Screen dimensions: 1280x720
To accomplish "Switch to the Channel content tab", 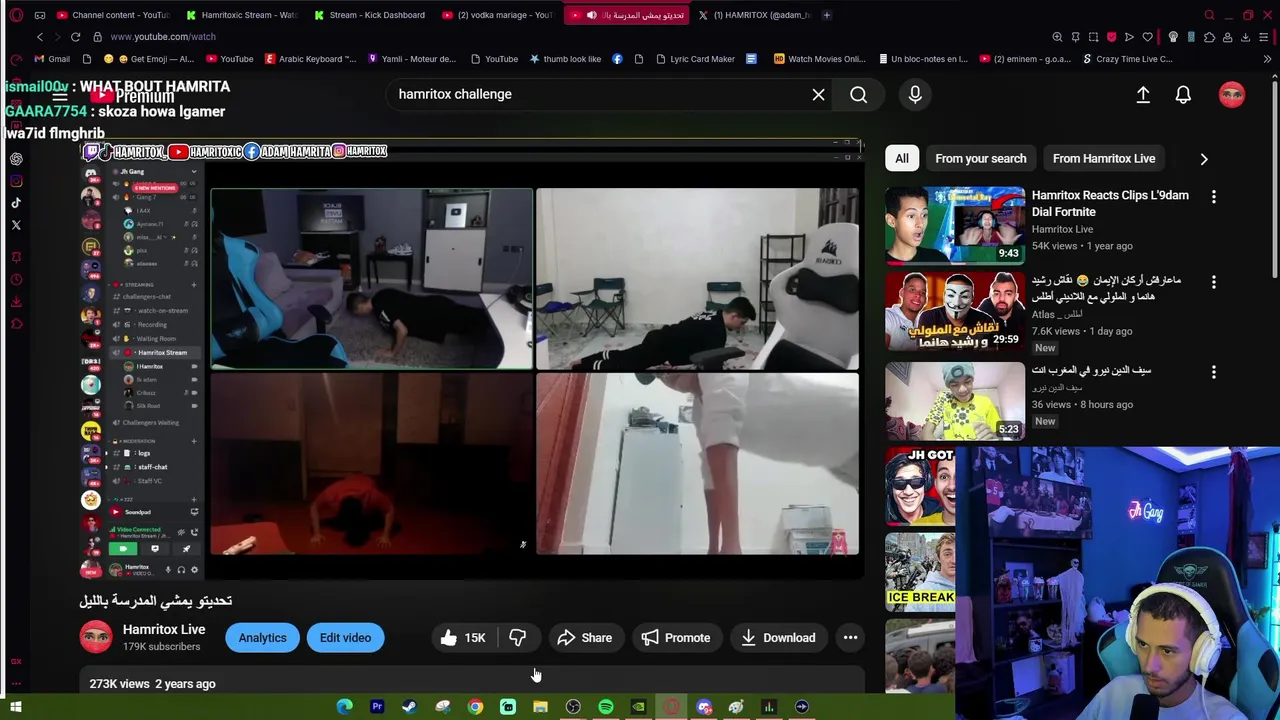I will [113, 15].
